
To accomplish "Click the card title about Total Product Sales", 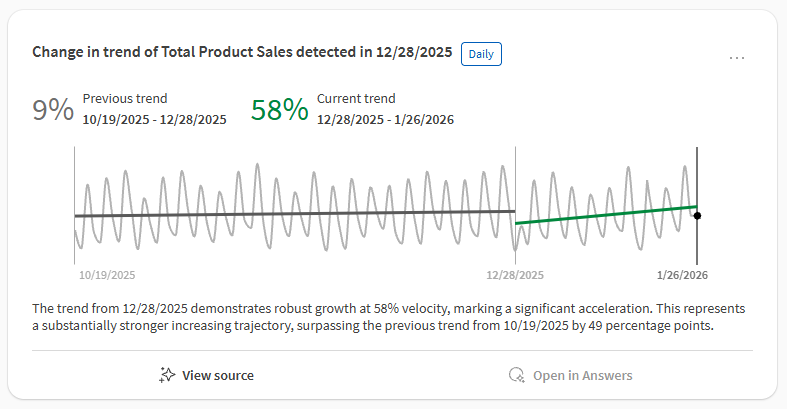I will [242, 52].
